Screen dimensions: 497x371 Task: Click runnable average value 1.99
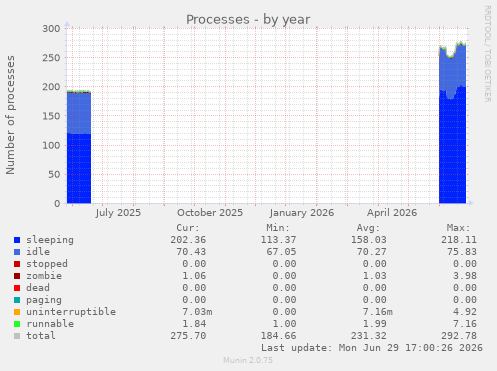point(375,324)
